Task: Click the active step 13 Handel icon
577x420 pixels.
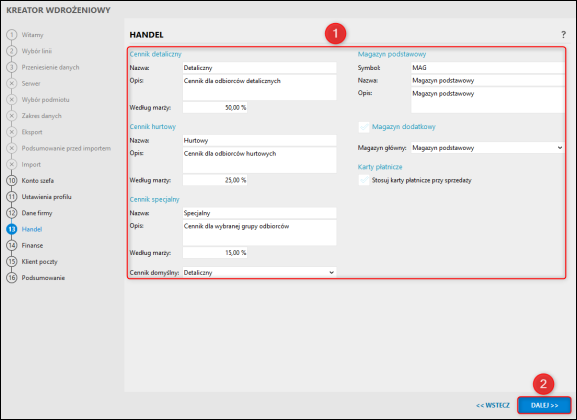Action: click(12, 229)
